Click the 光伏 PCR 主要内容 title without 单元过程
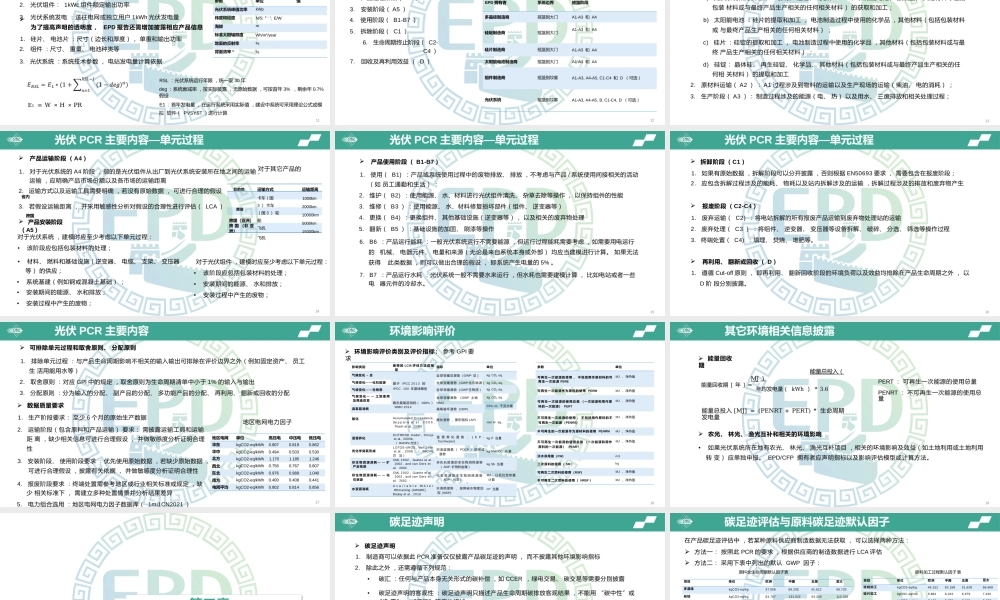 [101, 331]
